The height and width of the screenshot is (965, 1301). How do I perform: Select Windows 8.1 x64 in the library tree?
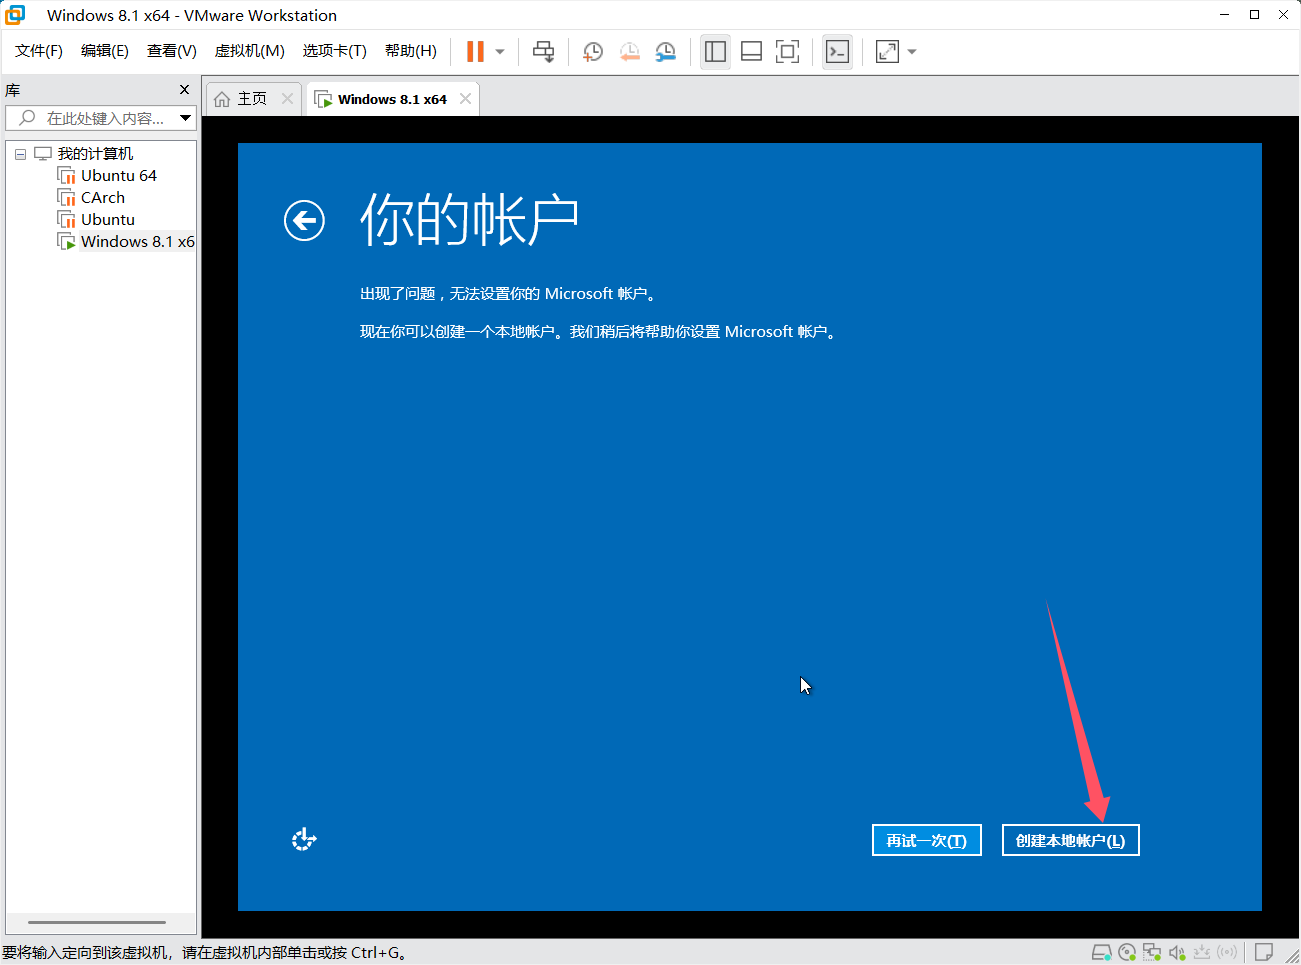point(126,241)
